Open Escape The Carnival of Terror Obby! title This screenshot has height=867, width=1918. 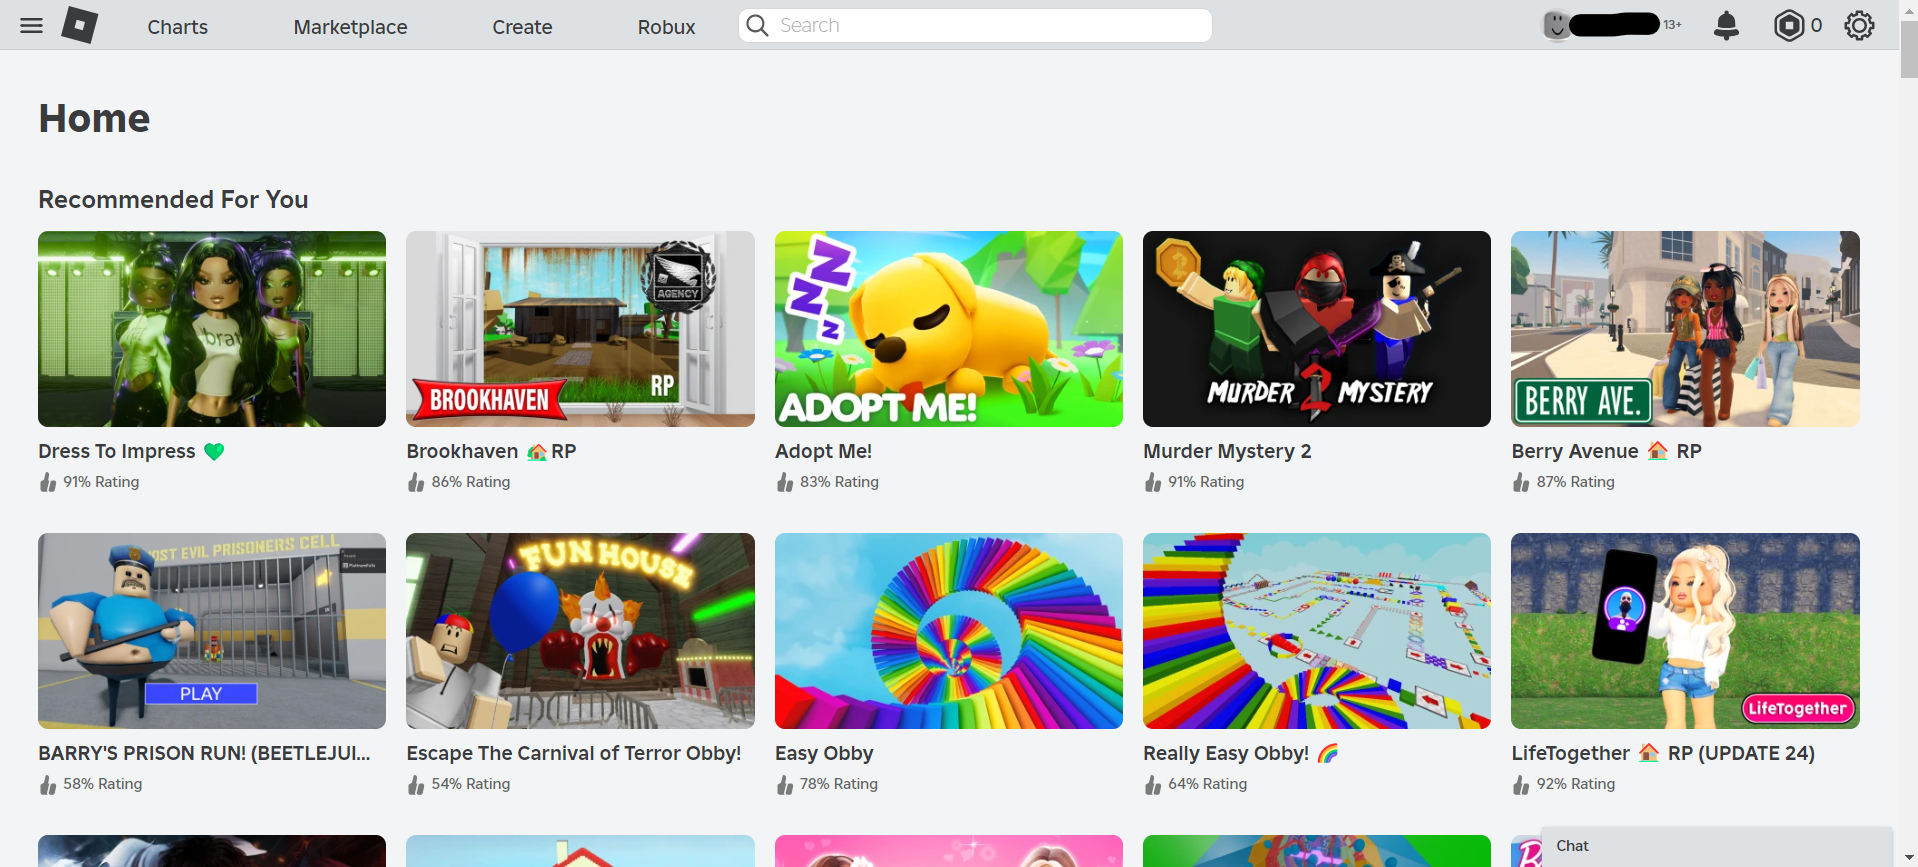[x=574, y=753]
